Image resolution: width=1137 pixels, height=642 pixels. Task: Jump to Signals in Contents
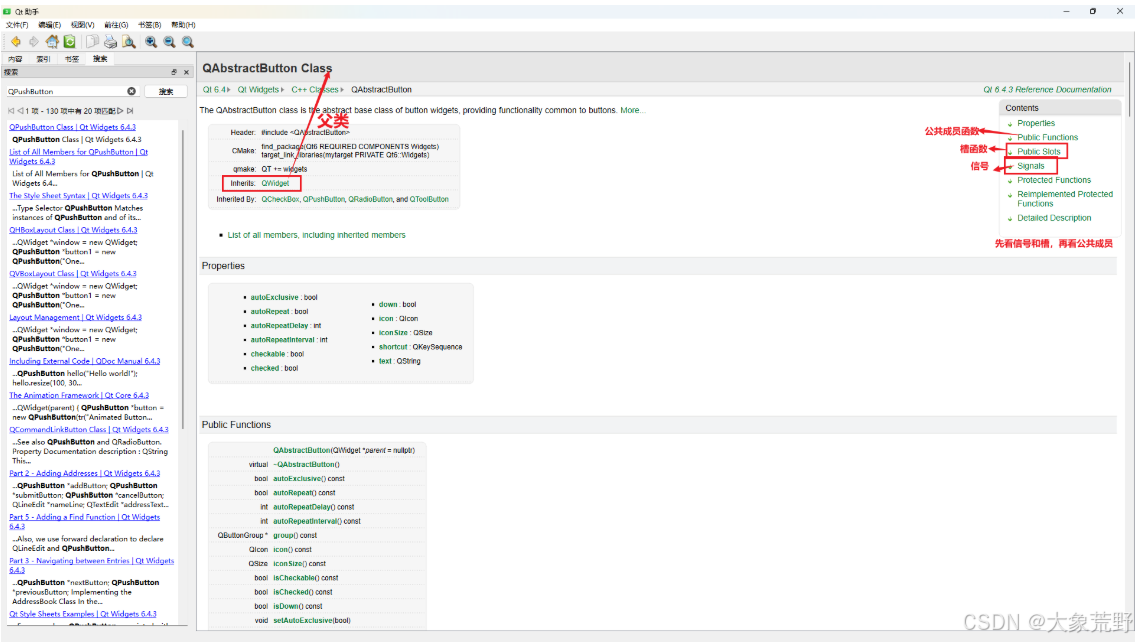(1030, 166)
